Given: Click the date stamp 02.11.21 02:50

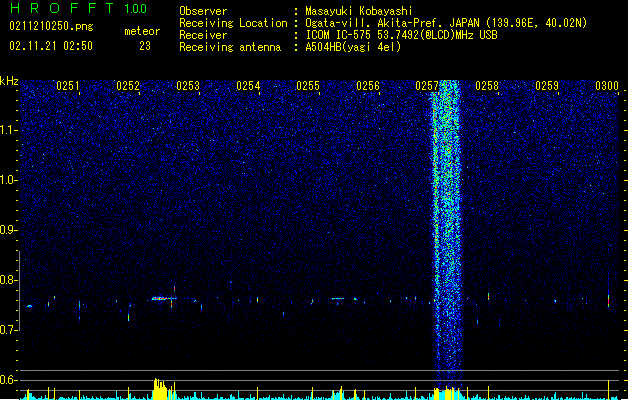Looking at the screenshot, I should coord(51,46).
